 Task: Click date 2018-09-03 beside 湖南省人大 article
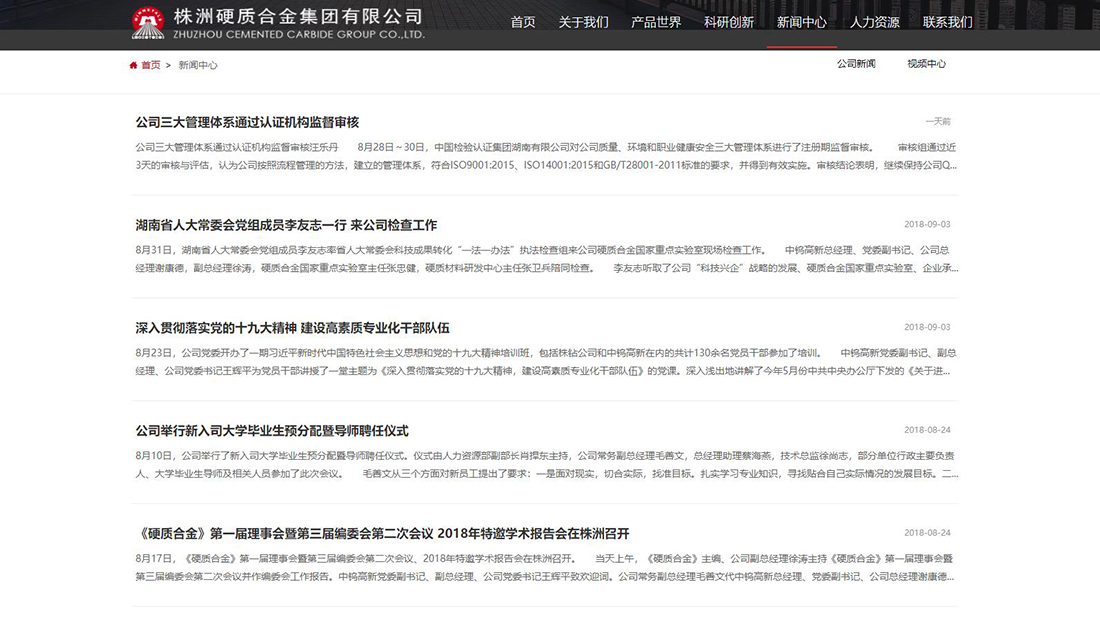tap(927, 224)
